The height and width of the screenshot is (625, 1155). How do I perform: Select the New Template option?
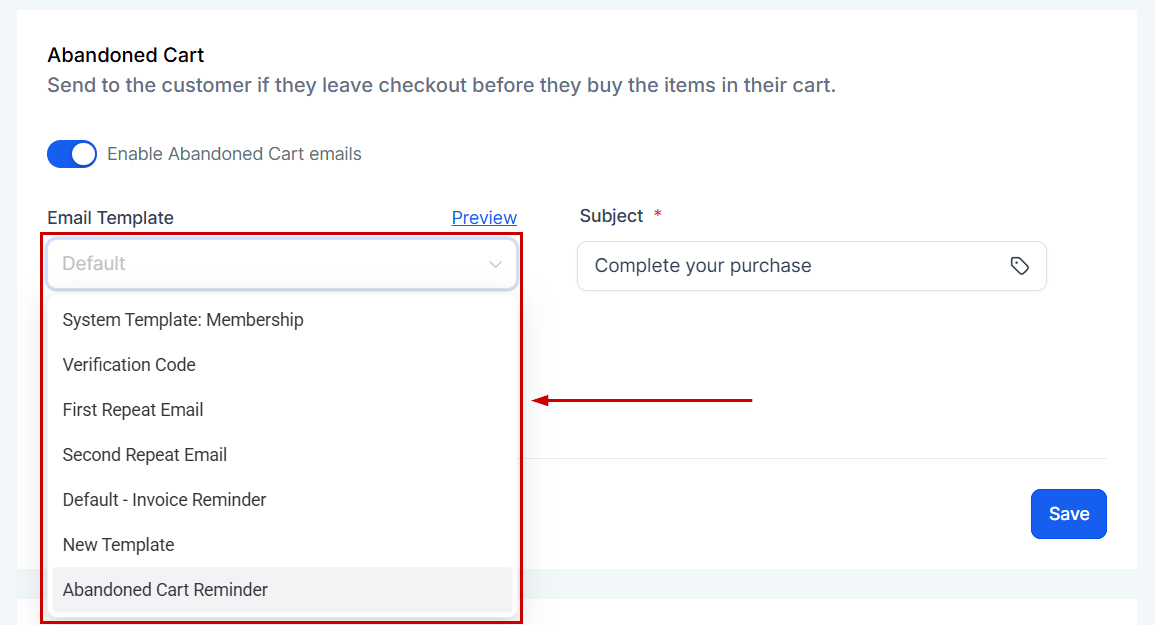tap(118, 545)
